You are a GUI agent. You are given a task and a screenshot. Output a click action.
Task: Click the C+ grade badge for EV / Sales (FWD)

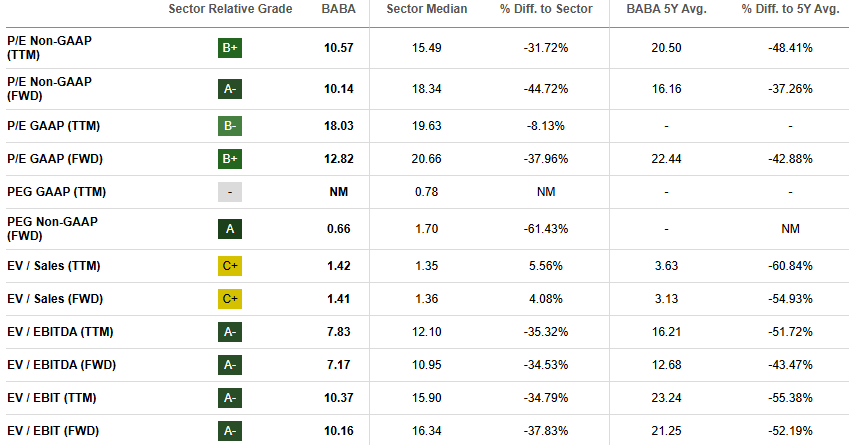pyautogui.click(x=230, y=298)
